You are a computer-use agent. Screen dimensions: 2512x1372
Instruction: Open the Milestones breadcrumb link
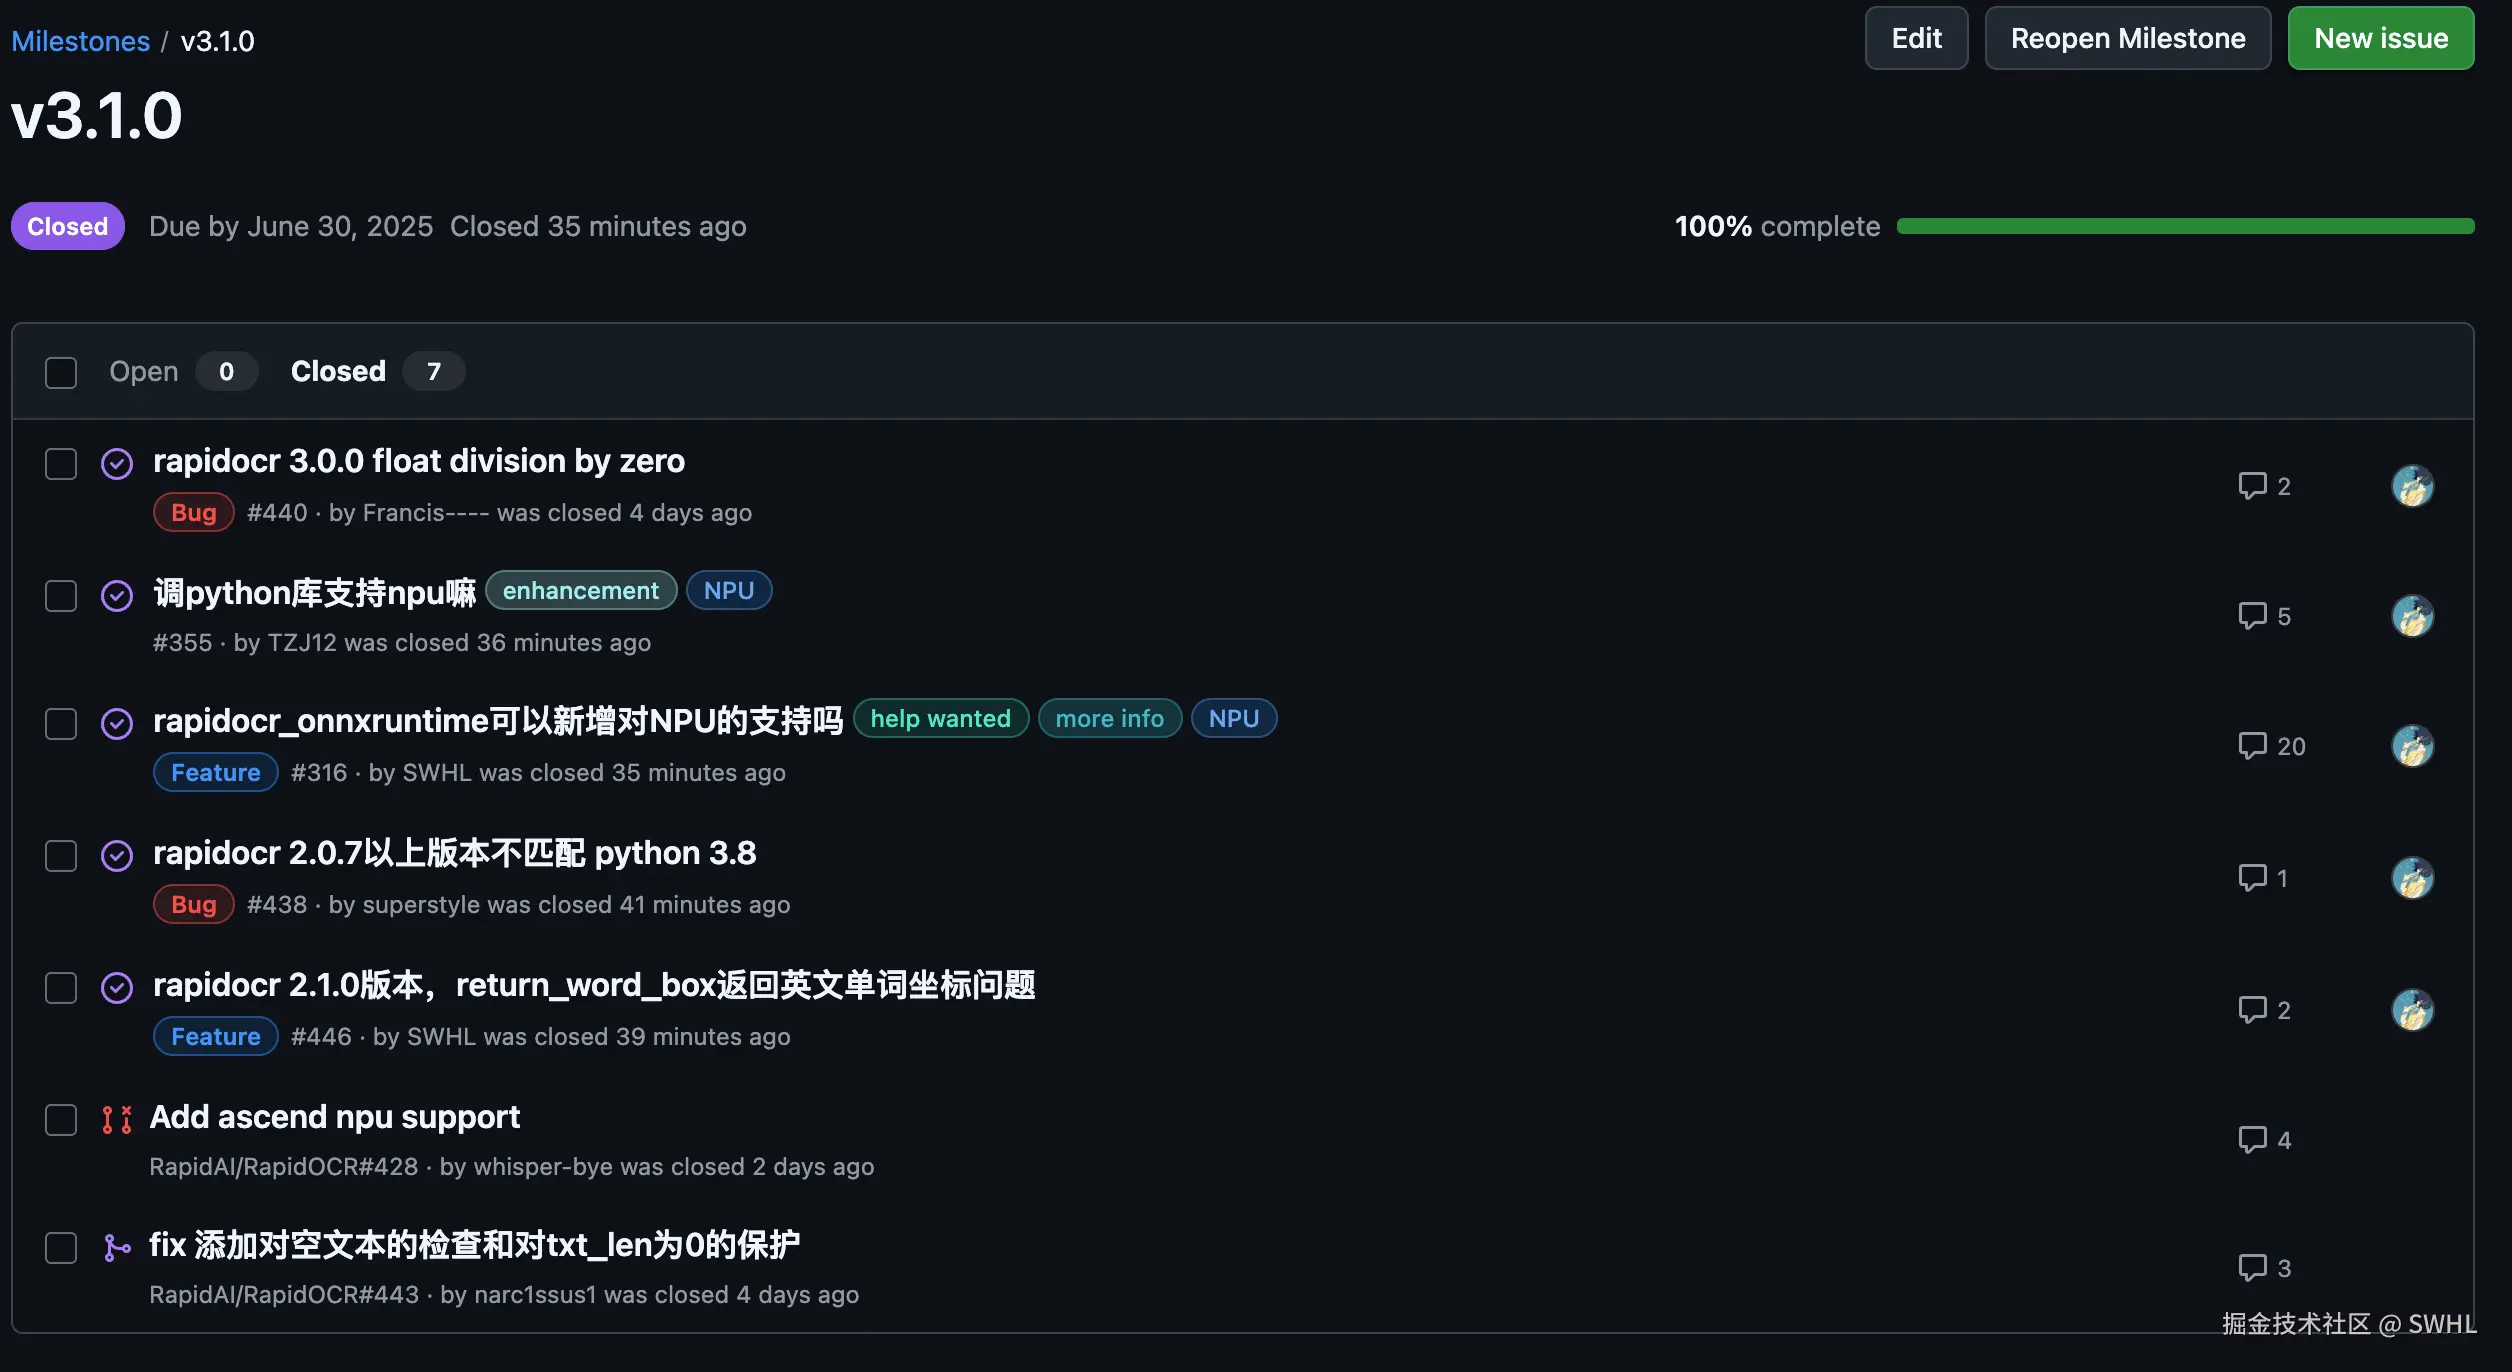point(80,41)
